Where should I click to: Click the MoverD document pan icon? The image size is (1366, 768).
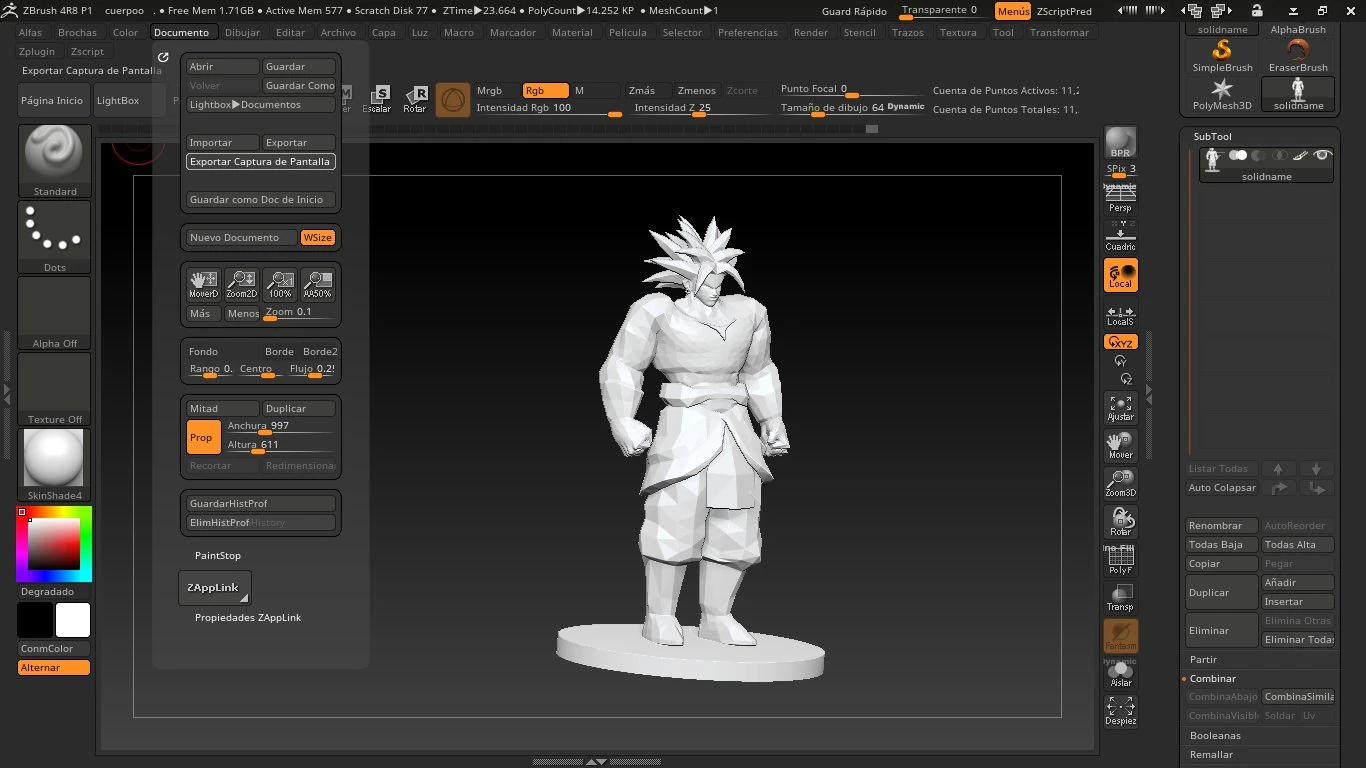pyautogui.click(x=204, y=285)
